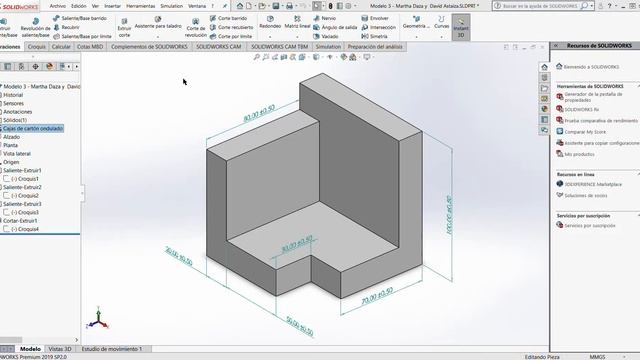Choose the Intersección tool
The width and height of the screenshot is (640, 360).
pos(378,27)
